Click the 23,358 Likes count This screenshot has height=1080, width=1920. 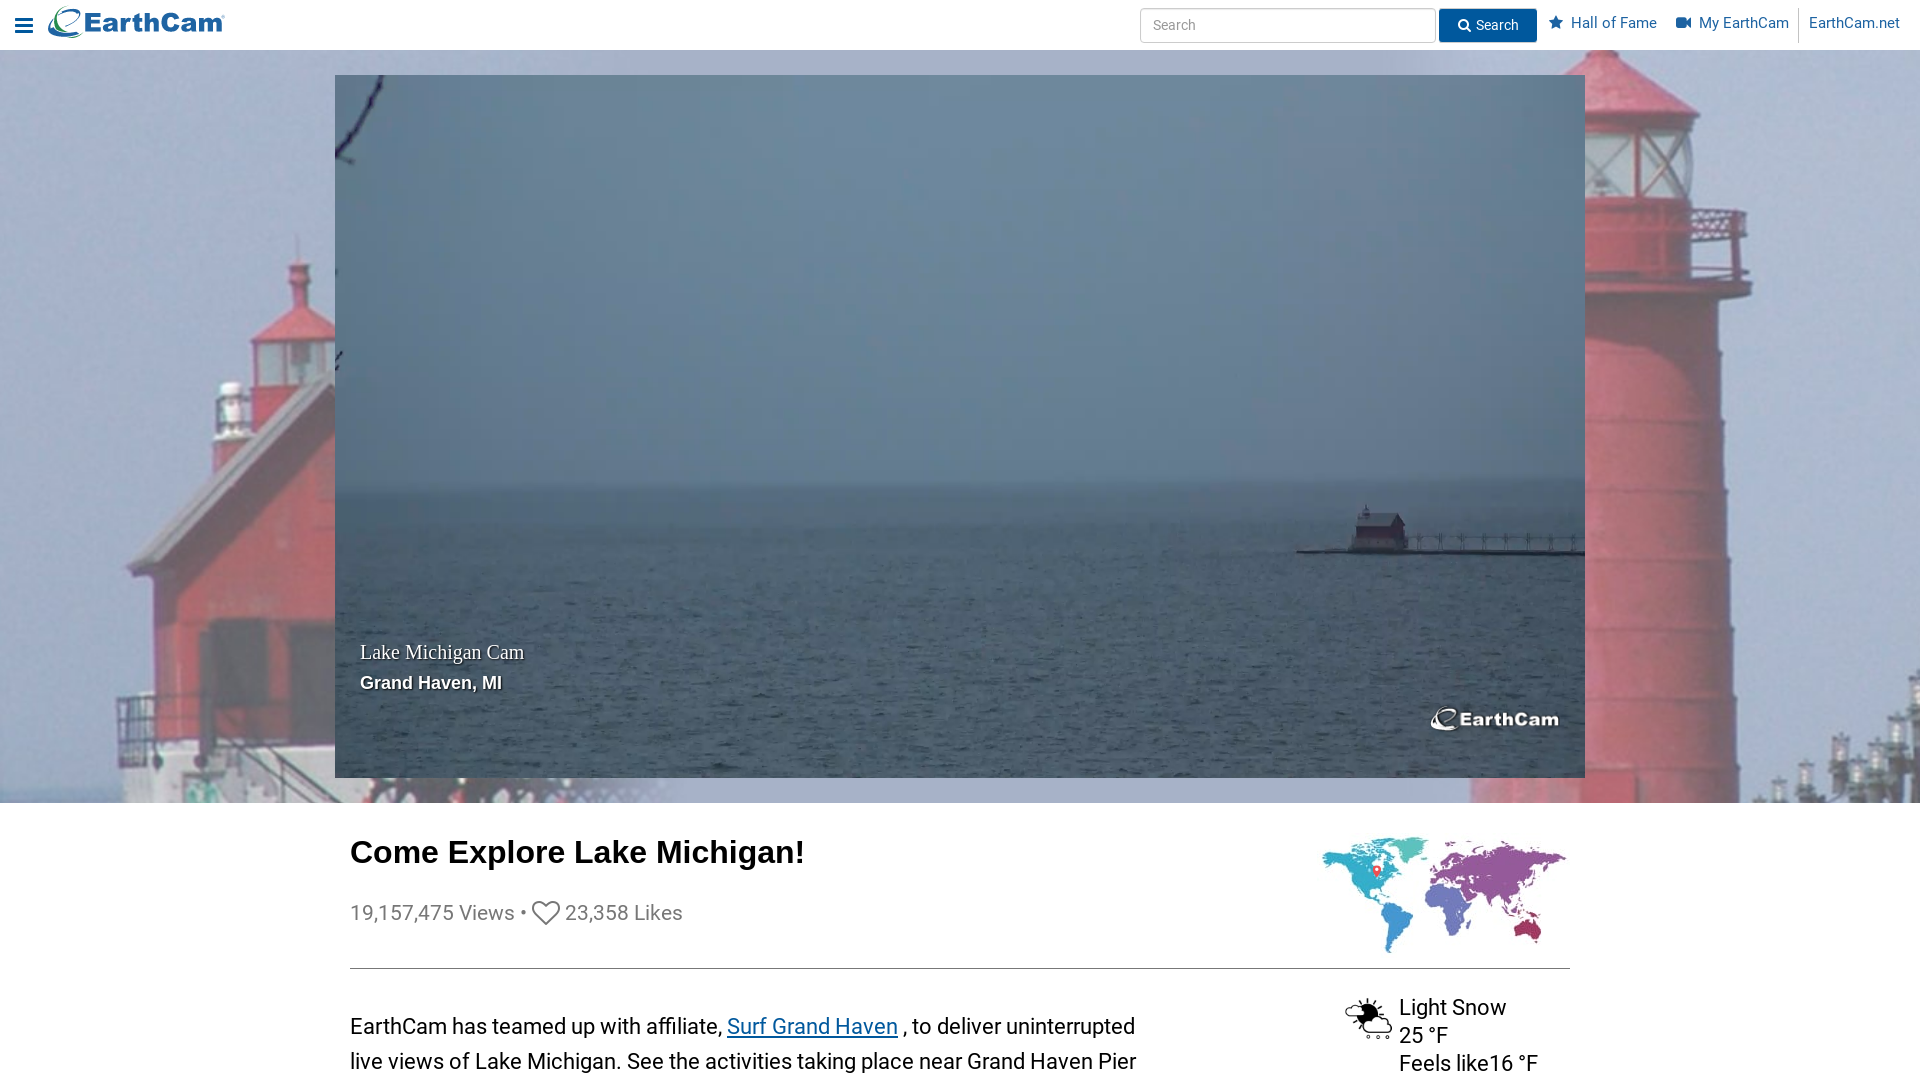[x=623, y=913]
